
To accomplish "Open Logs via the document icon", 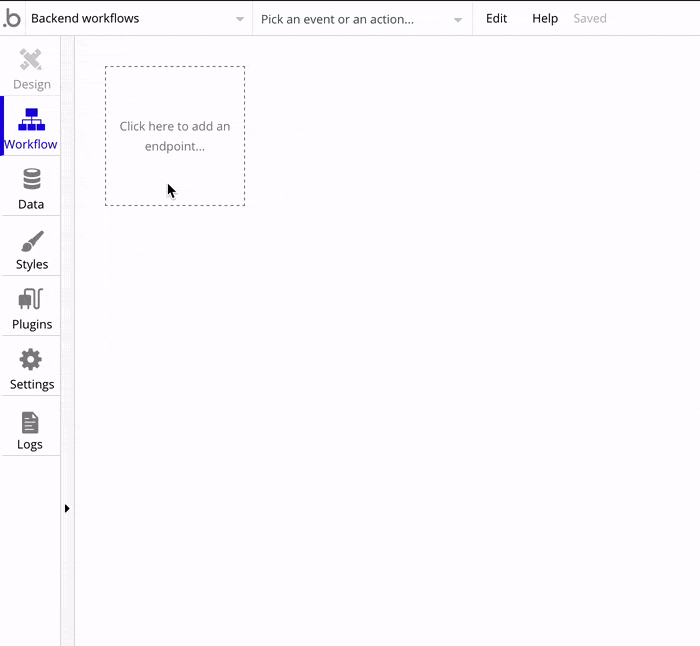I will point(31,422).
